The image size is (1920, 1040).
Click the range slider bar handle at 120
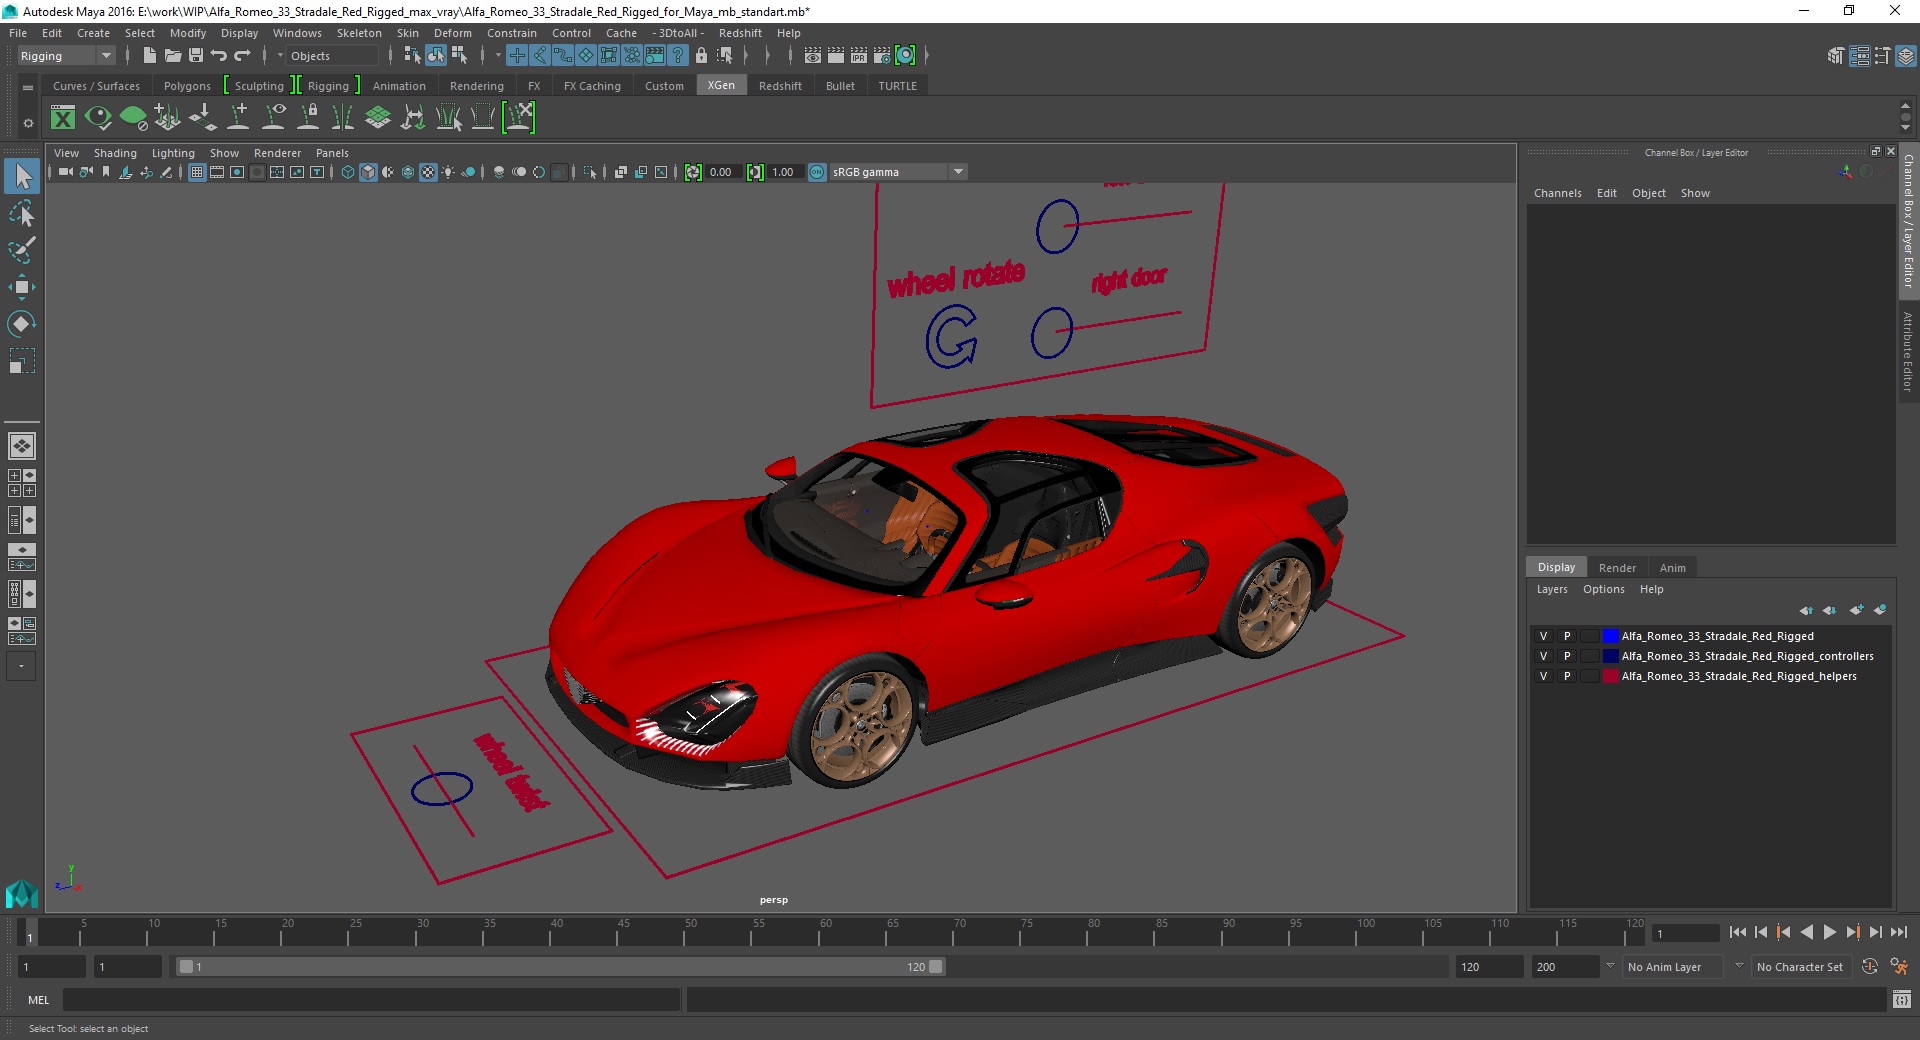pyautogui.click(x=935, y=967)
